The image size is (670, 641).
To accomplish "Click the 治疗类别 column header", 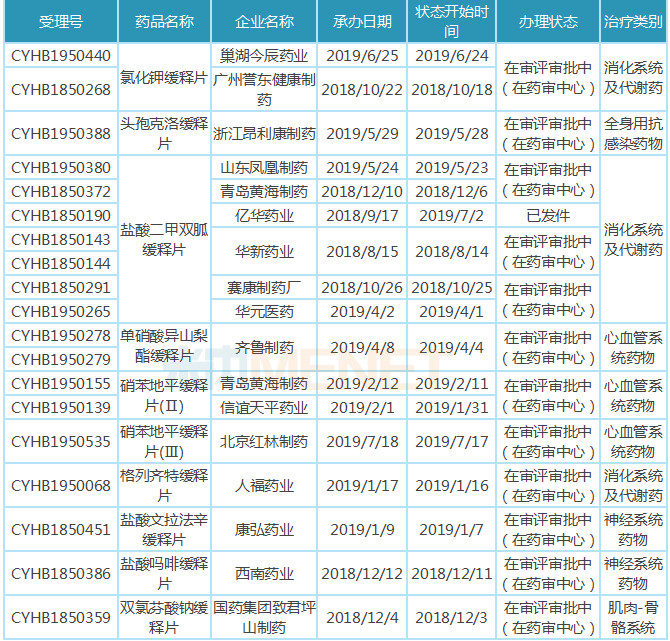I will (x=633, y=21).
